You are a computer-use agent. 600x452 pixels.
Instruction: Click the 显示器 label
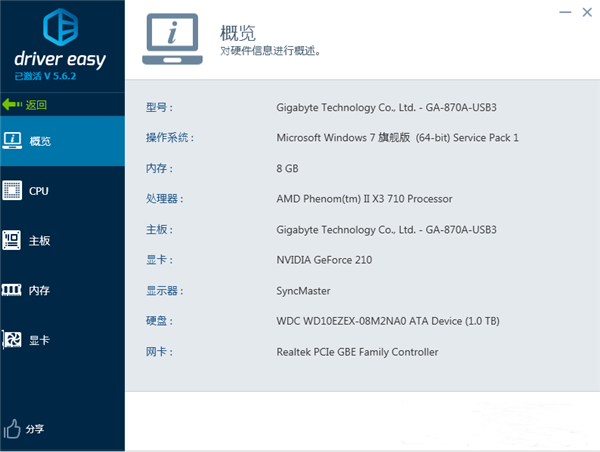pos(165,290)
